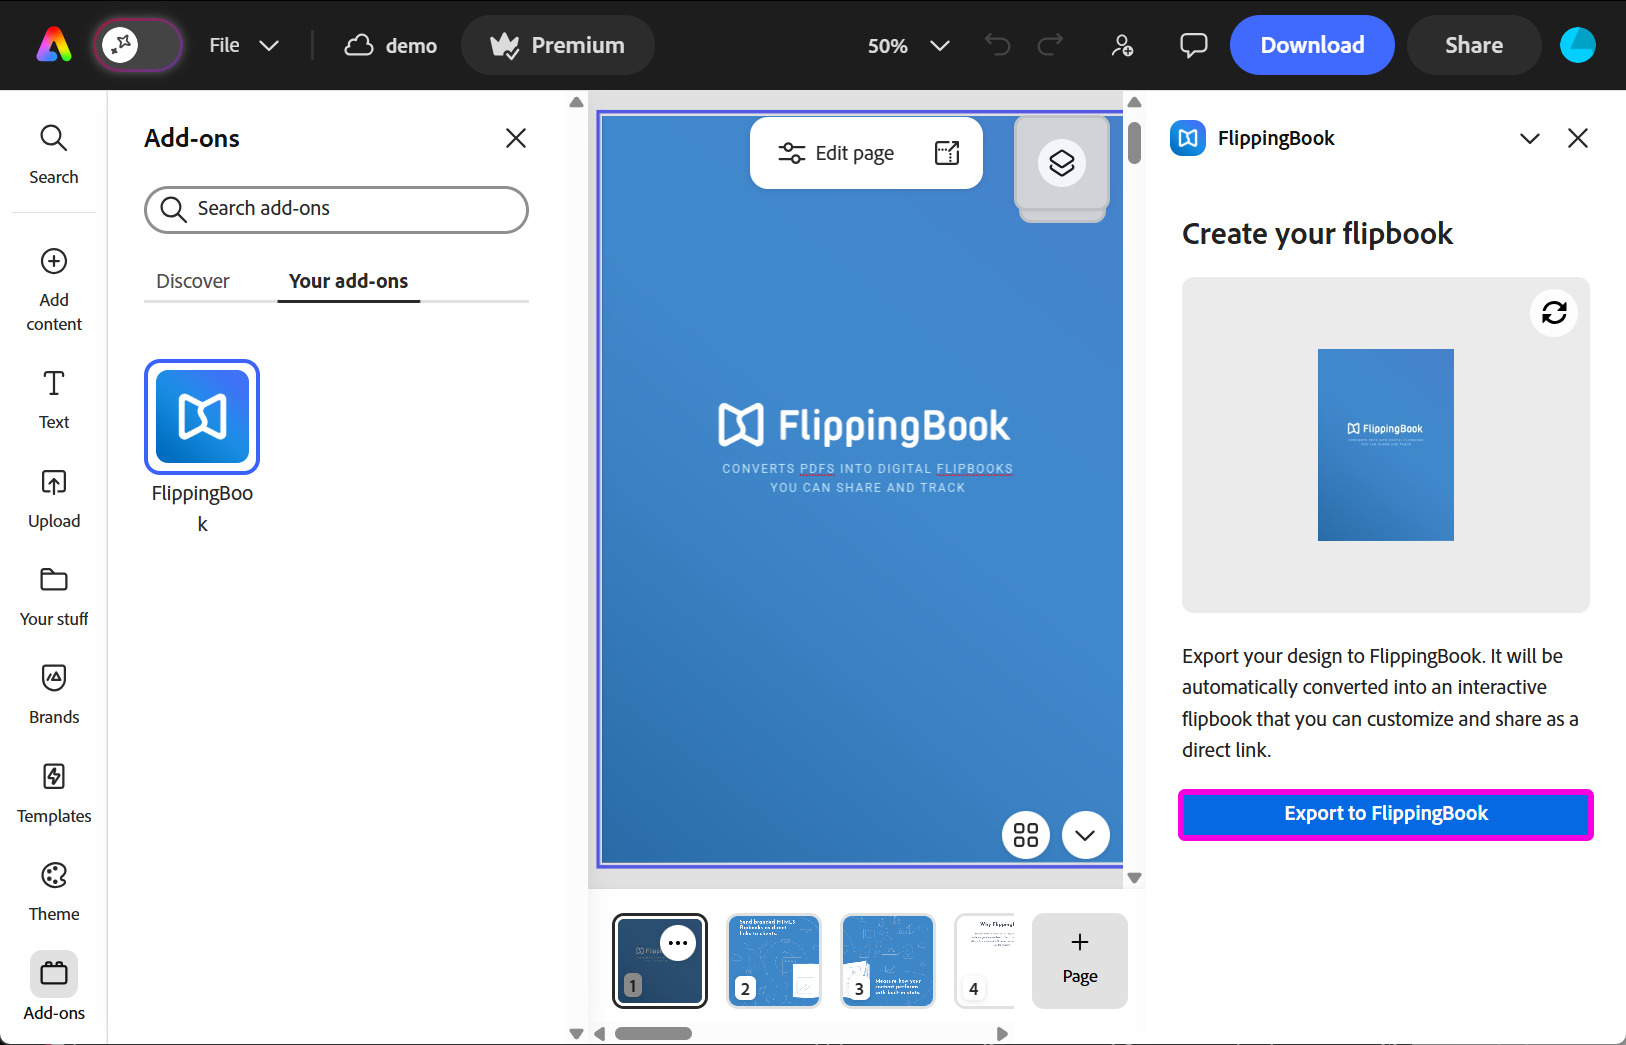This screenshot has height=1045, width=1626.
Task: Open the Brands panel in sidebar
Action: click(x=54, y=693)
